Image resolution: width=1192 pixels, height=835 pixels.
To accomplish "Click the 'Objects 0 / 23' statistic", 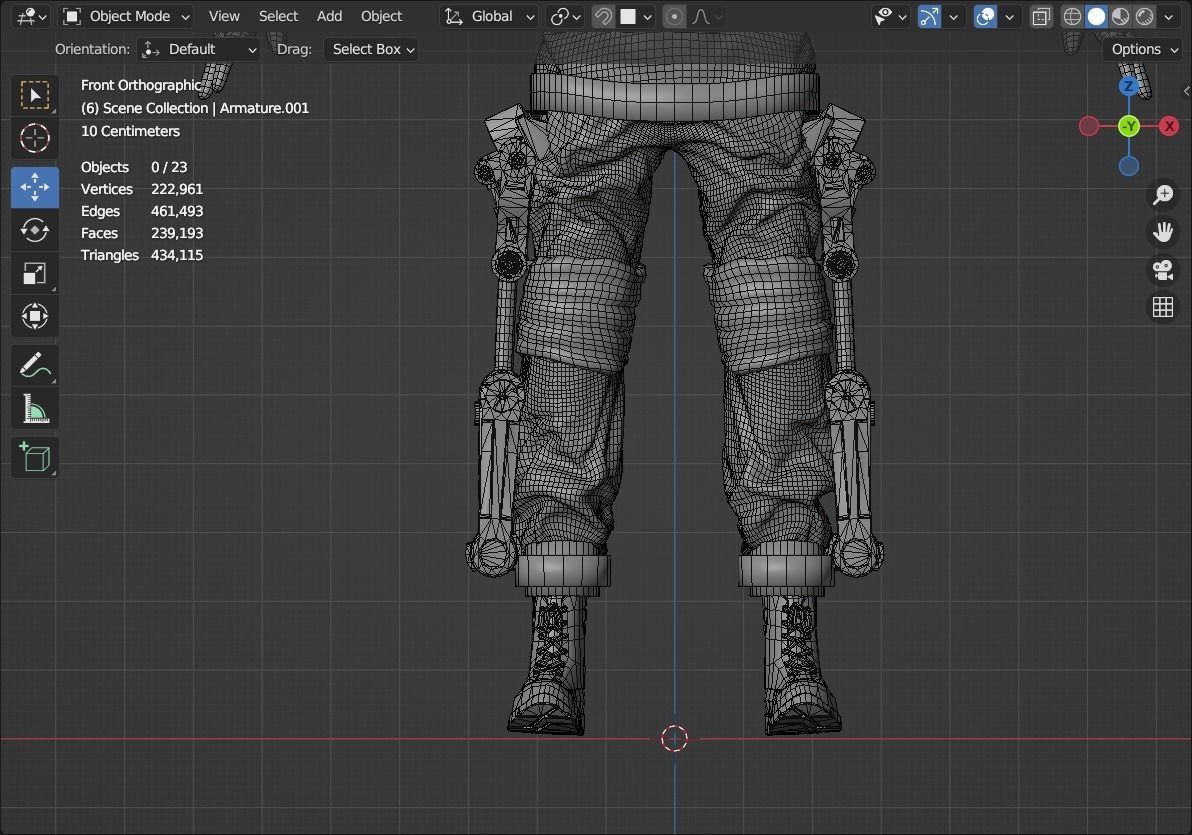I will pos(135,167).
